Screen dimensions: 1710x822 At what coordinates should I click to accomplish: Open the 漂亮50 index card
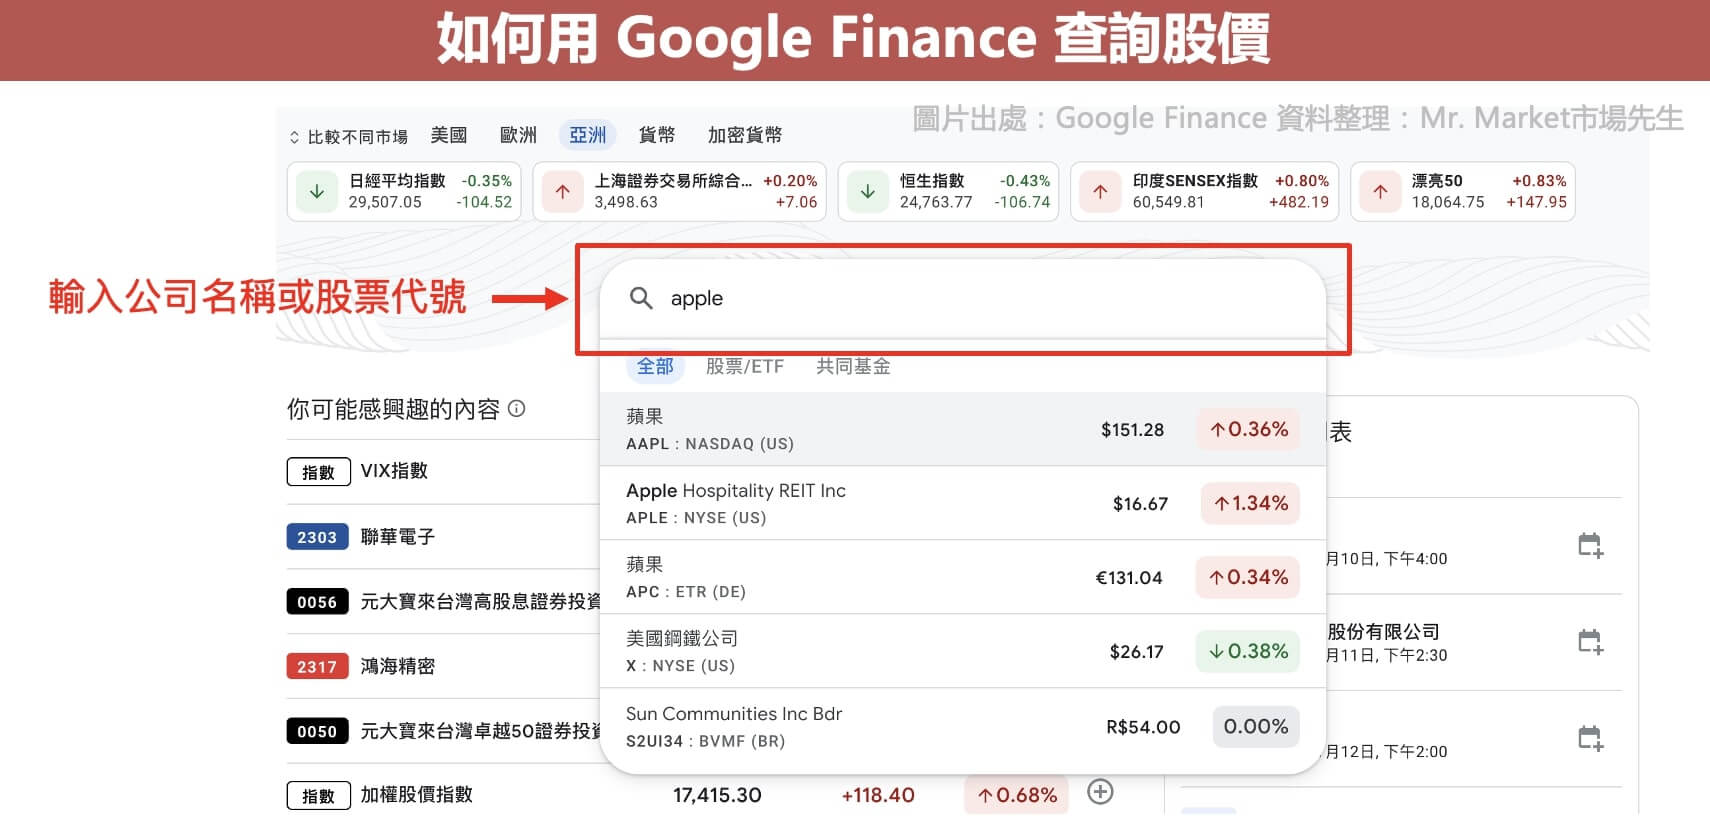tap(1463, 191)
